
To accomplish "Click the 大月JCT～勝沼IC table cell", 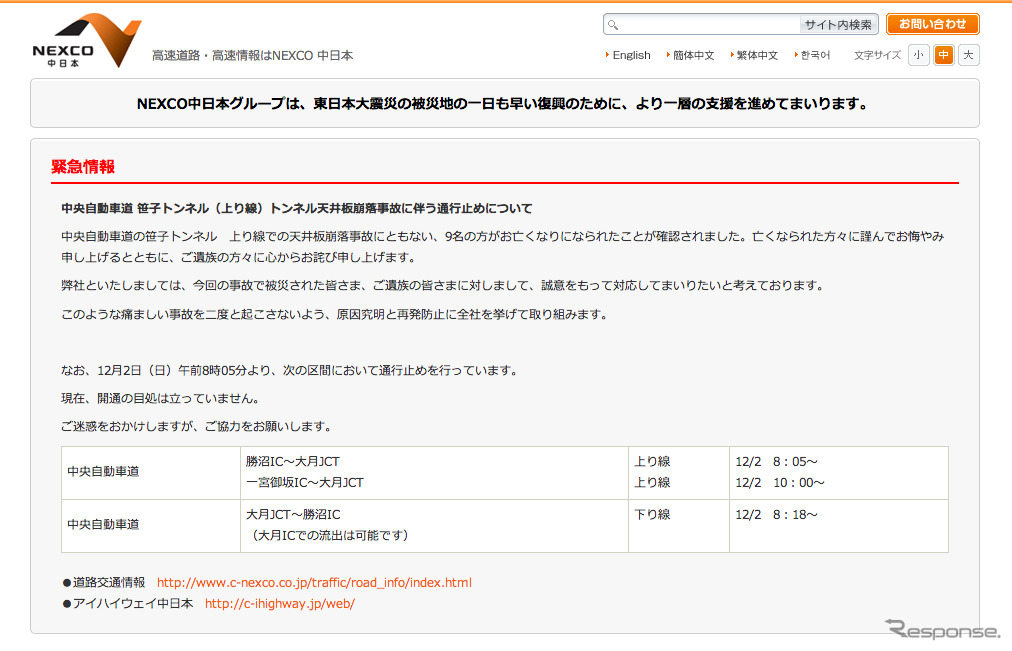I will [x=292, y=514].
